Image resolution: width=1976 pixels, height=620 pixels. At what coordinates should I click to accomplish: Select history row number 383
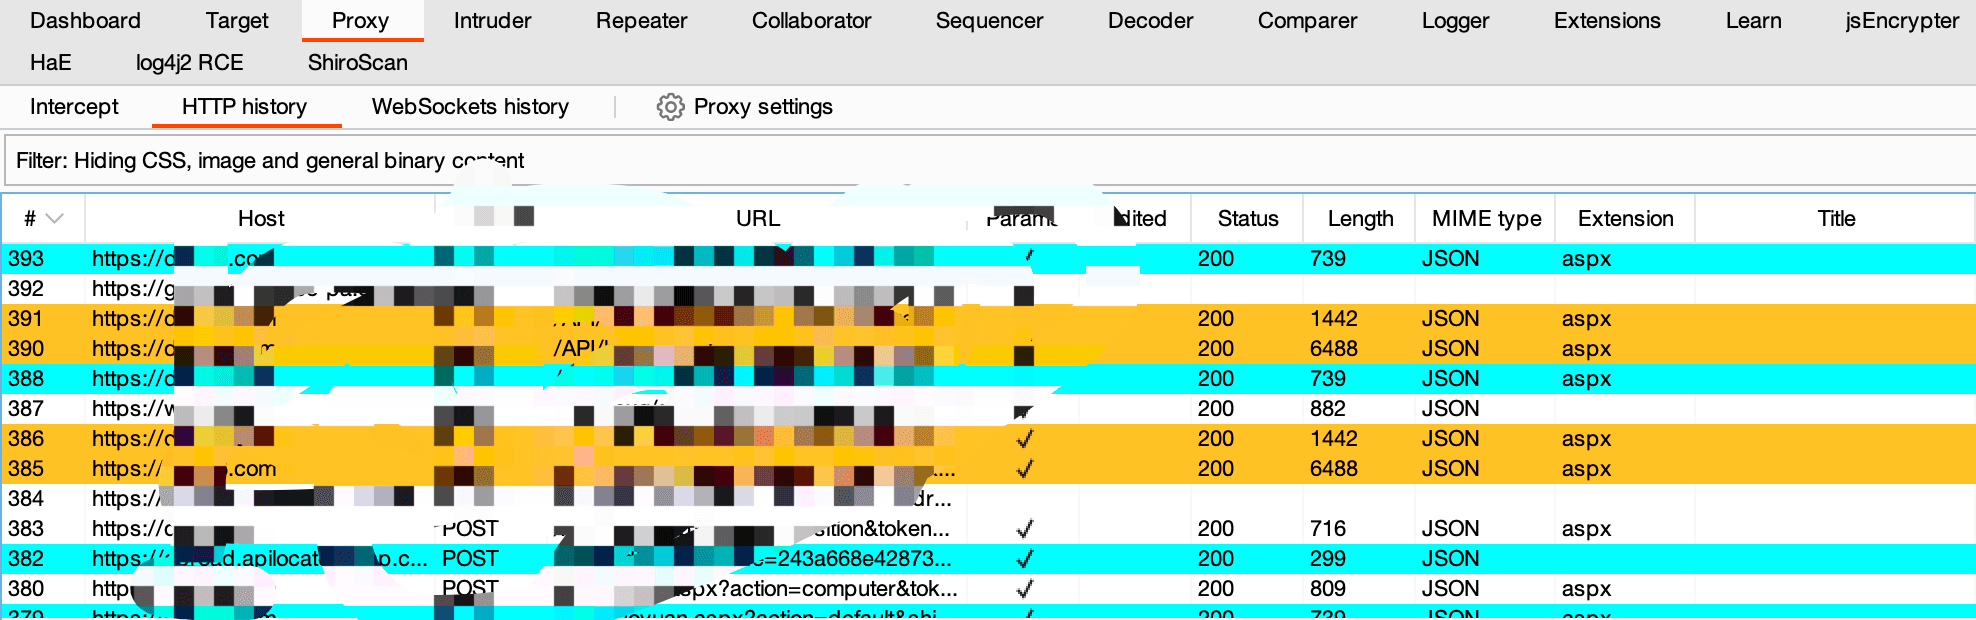(988, 528)
